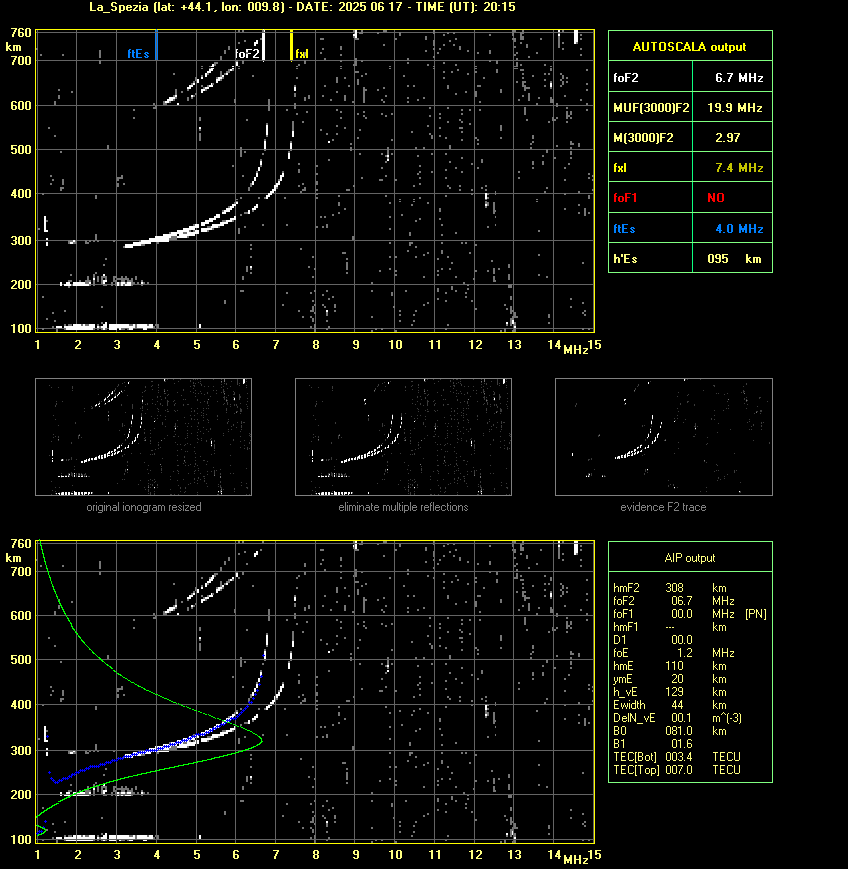Image resolution: width=848 pixels, height=869 pixels.
Task: Click the 760 km label on upper ionogram axis
Action: (x=21, y=33)
